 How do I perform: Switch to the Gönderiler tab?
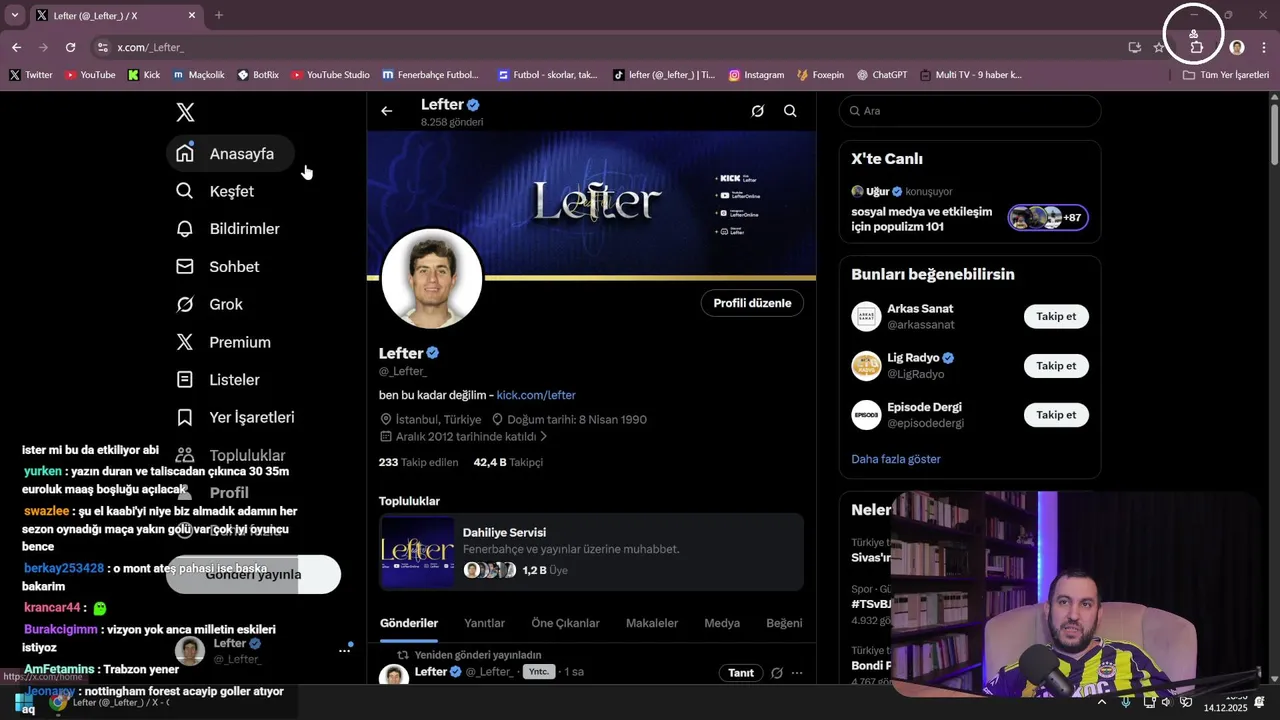coord(409,623)
